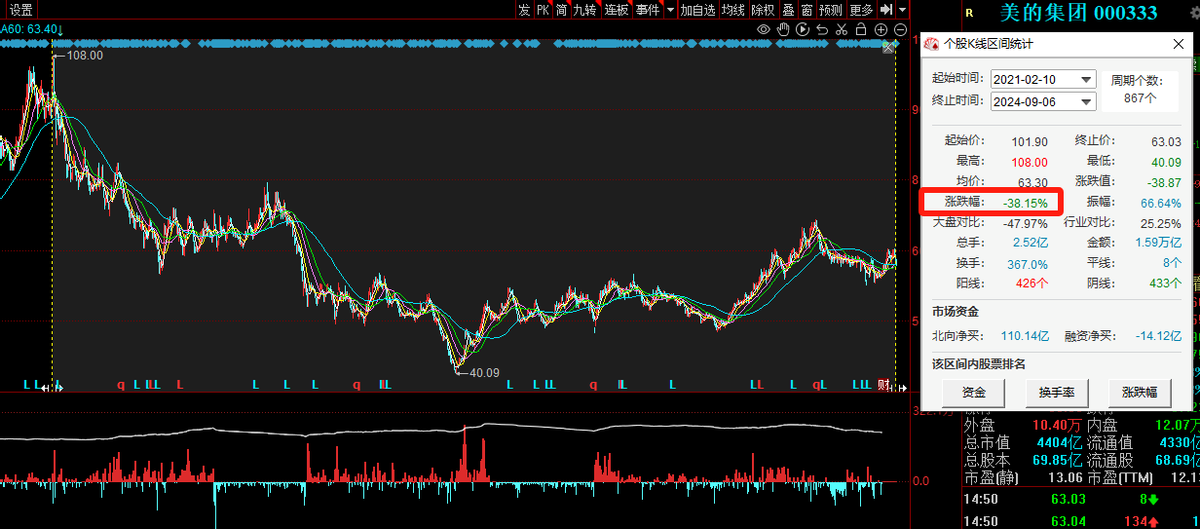1200x529 pixels.
Task: Open the 起始时间 start date dropdown
Action: click(1086, 79)
